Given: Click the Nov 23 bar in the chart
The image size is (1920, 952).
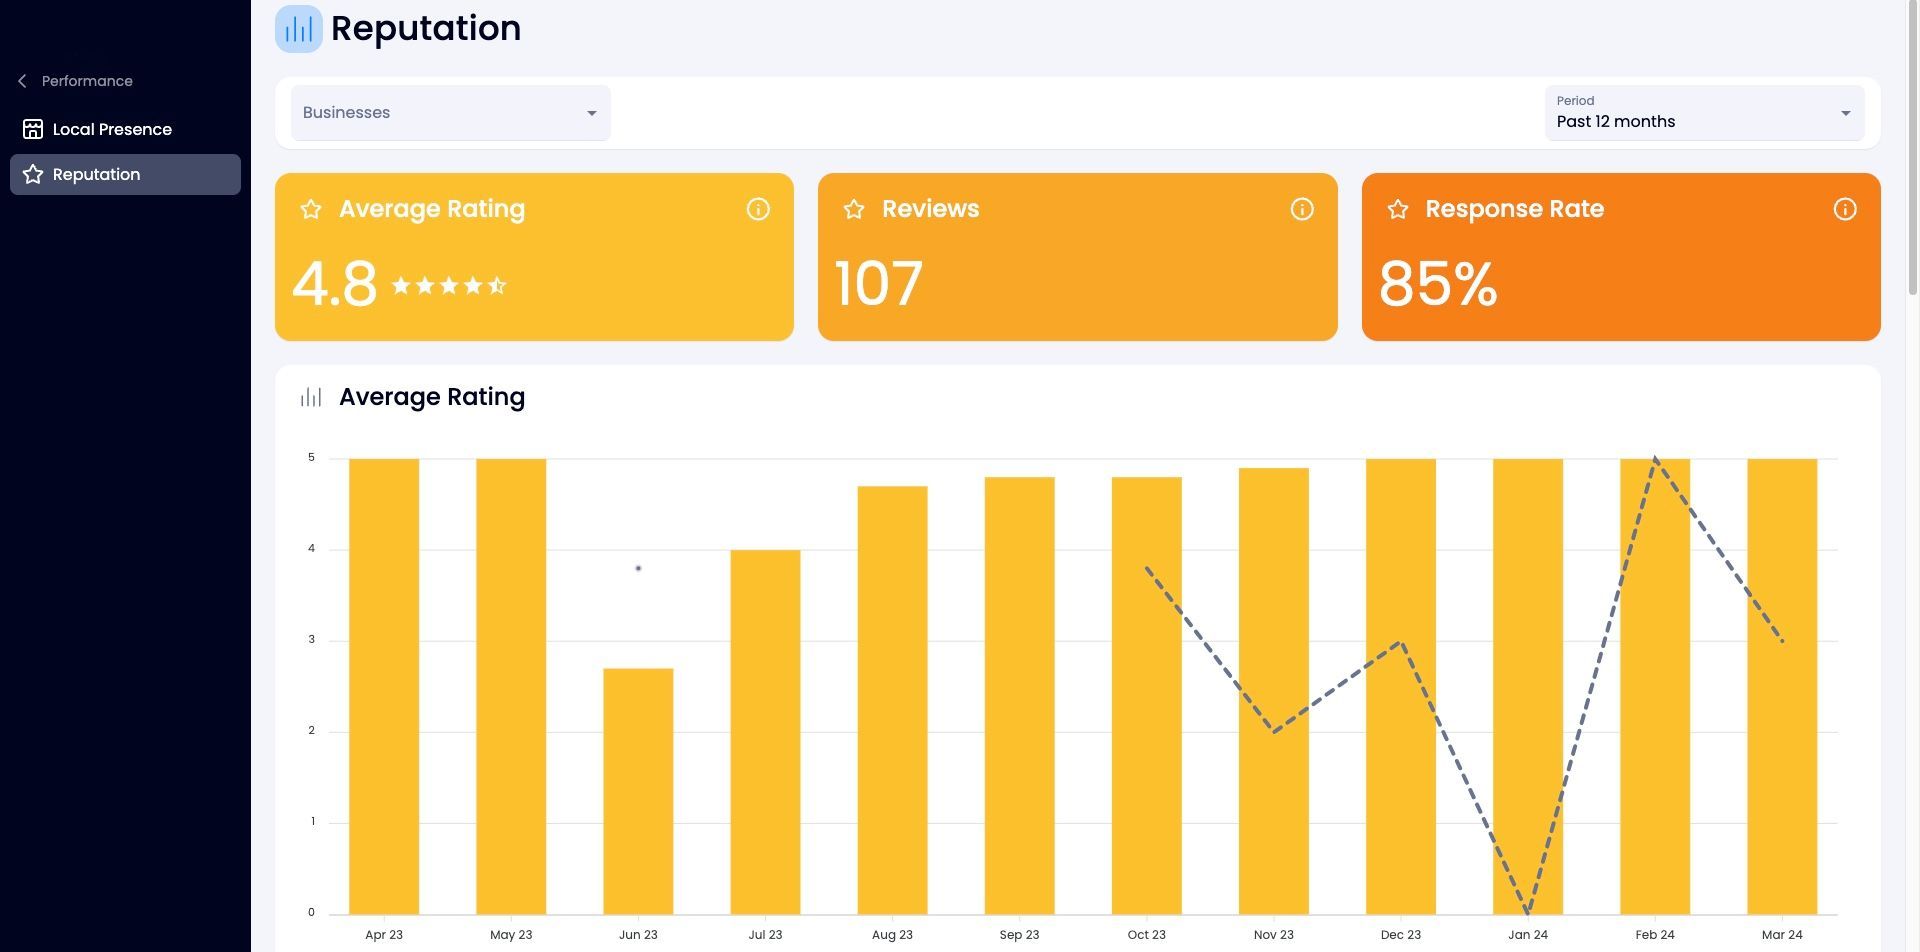Looking at the screenshot, I should click(x=1273, y=691).
